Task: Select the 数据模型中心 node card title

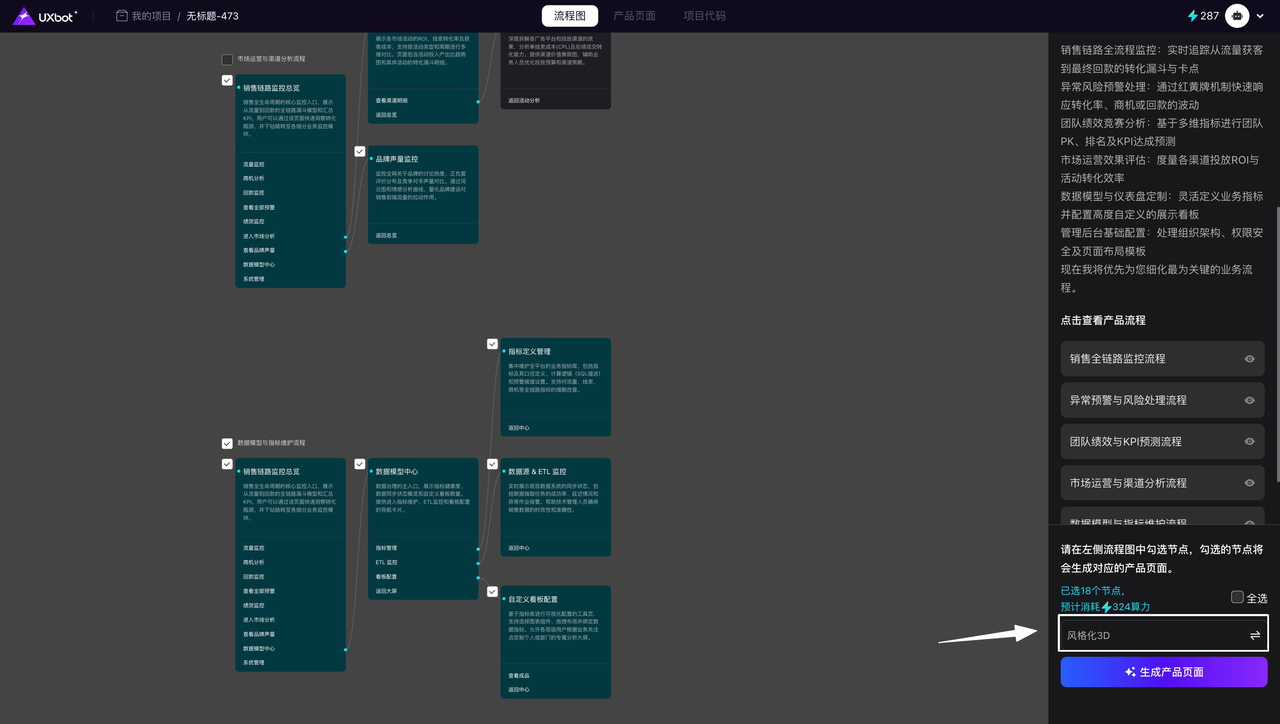Action: pos(397,472)
